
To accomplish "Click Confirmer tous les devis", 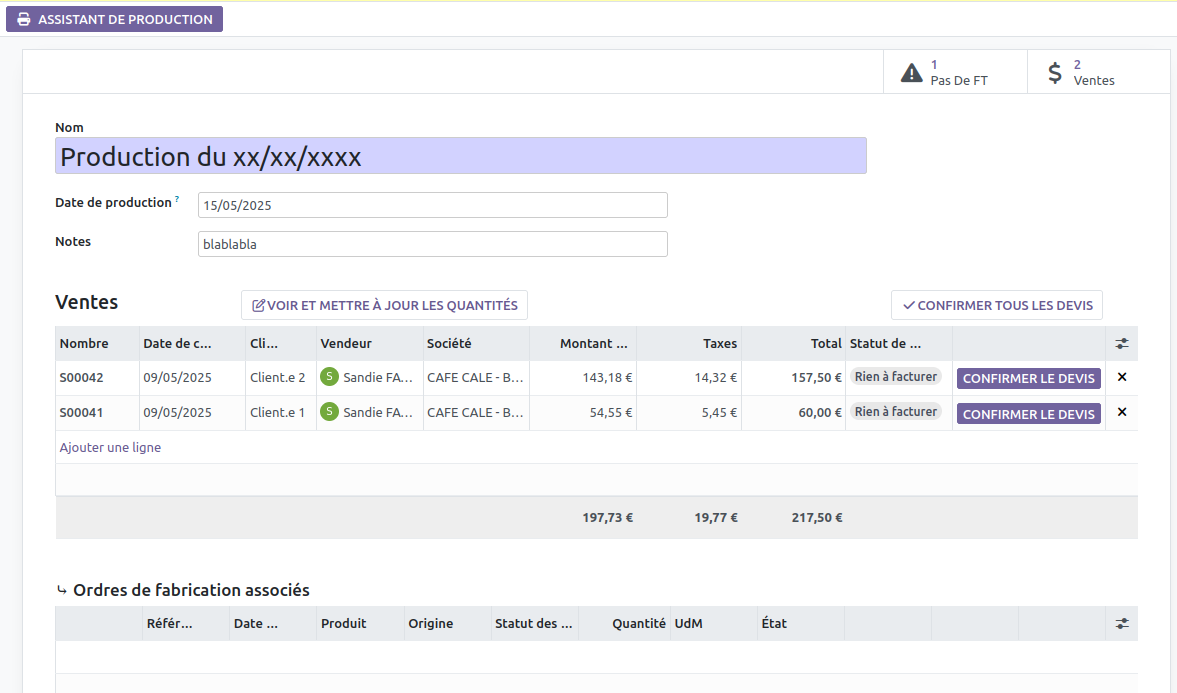I will click(997, 306).
